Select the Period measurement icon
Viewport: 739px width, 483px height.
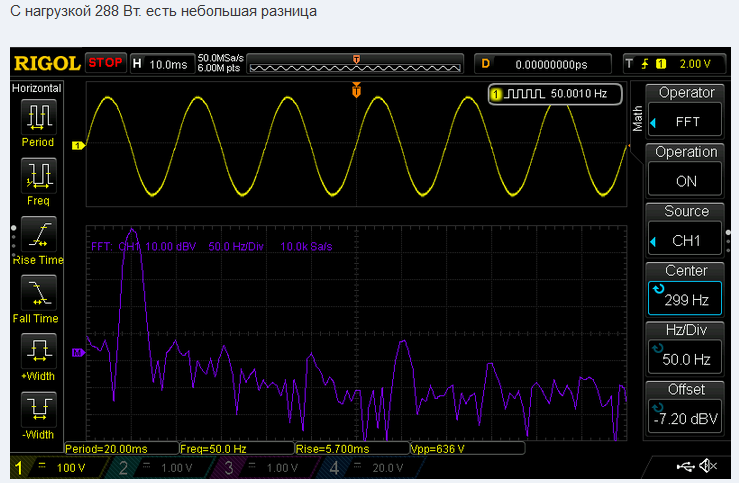coord(39,116)
